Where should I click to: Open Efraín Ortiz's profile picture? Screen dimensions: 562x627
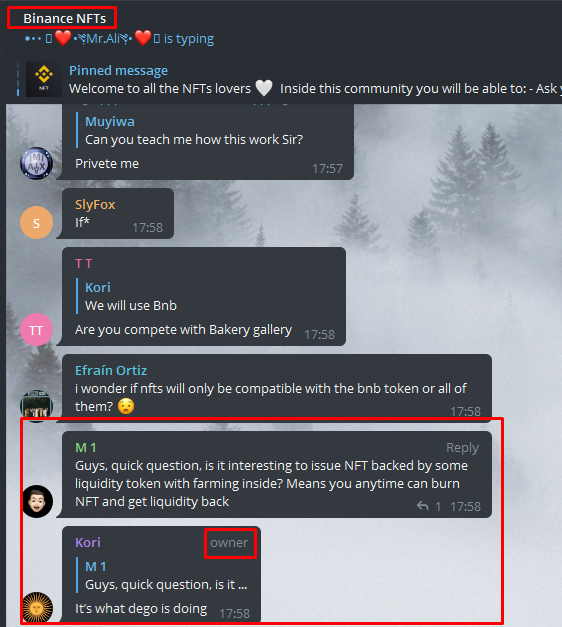pos(36,406)
